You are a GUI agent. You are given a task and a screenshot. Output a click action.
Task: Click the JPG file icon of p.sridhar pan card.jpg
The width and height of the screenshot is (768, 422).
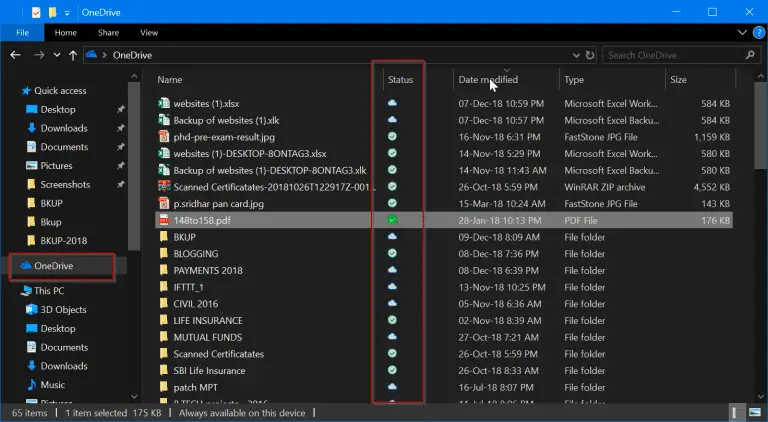coord(164,204)
